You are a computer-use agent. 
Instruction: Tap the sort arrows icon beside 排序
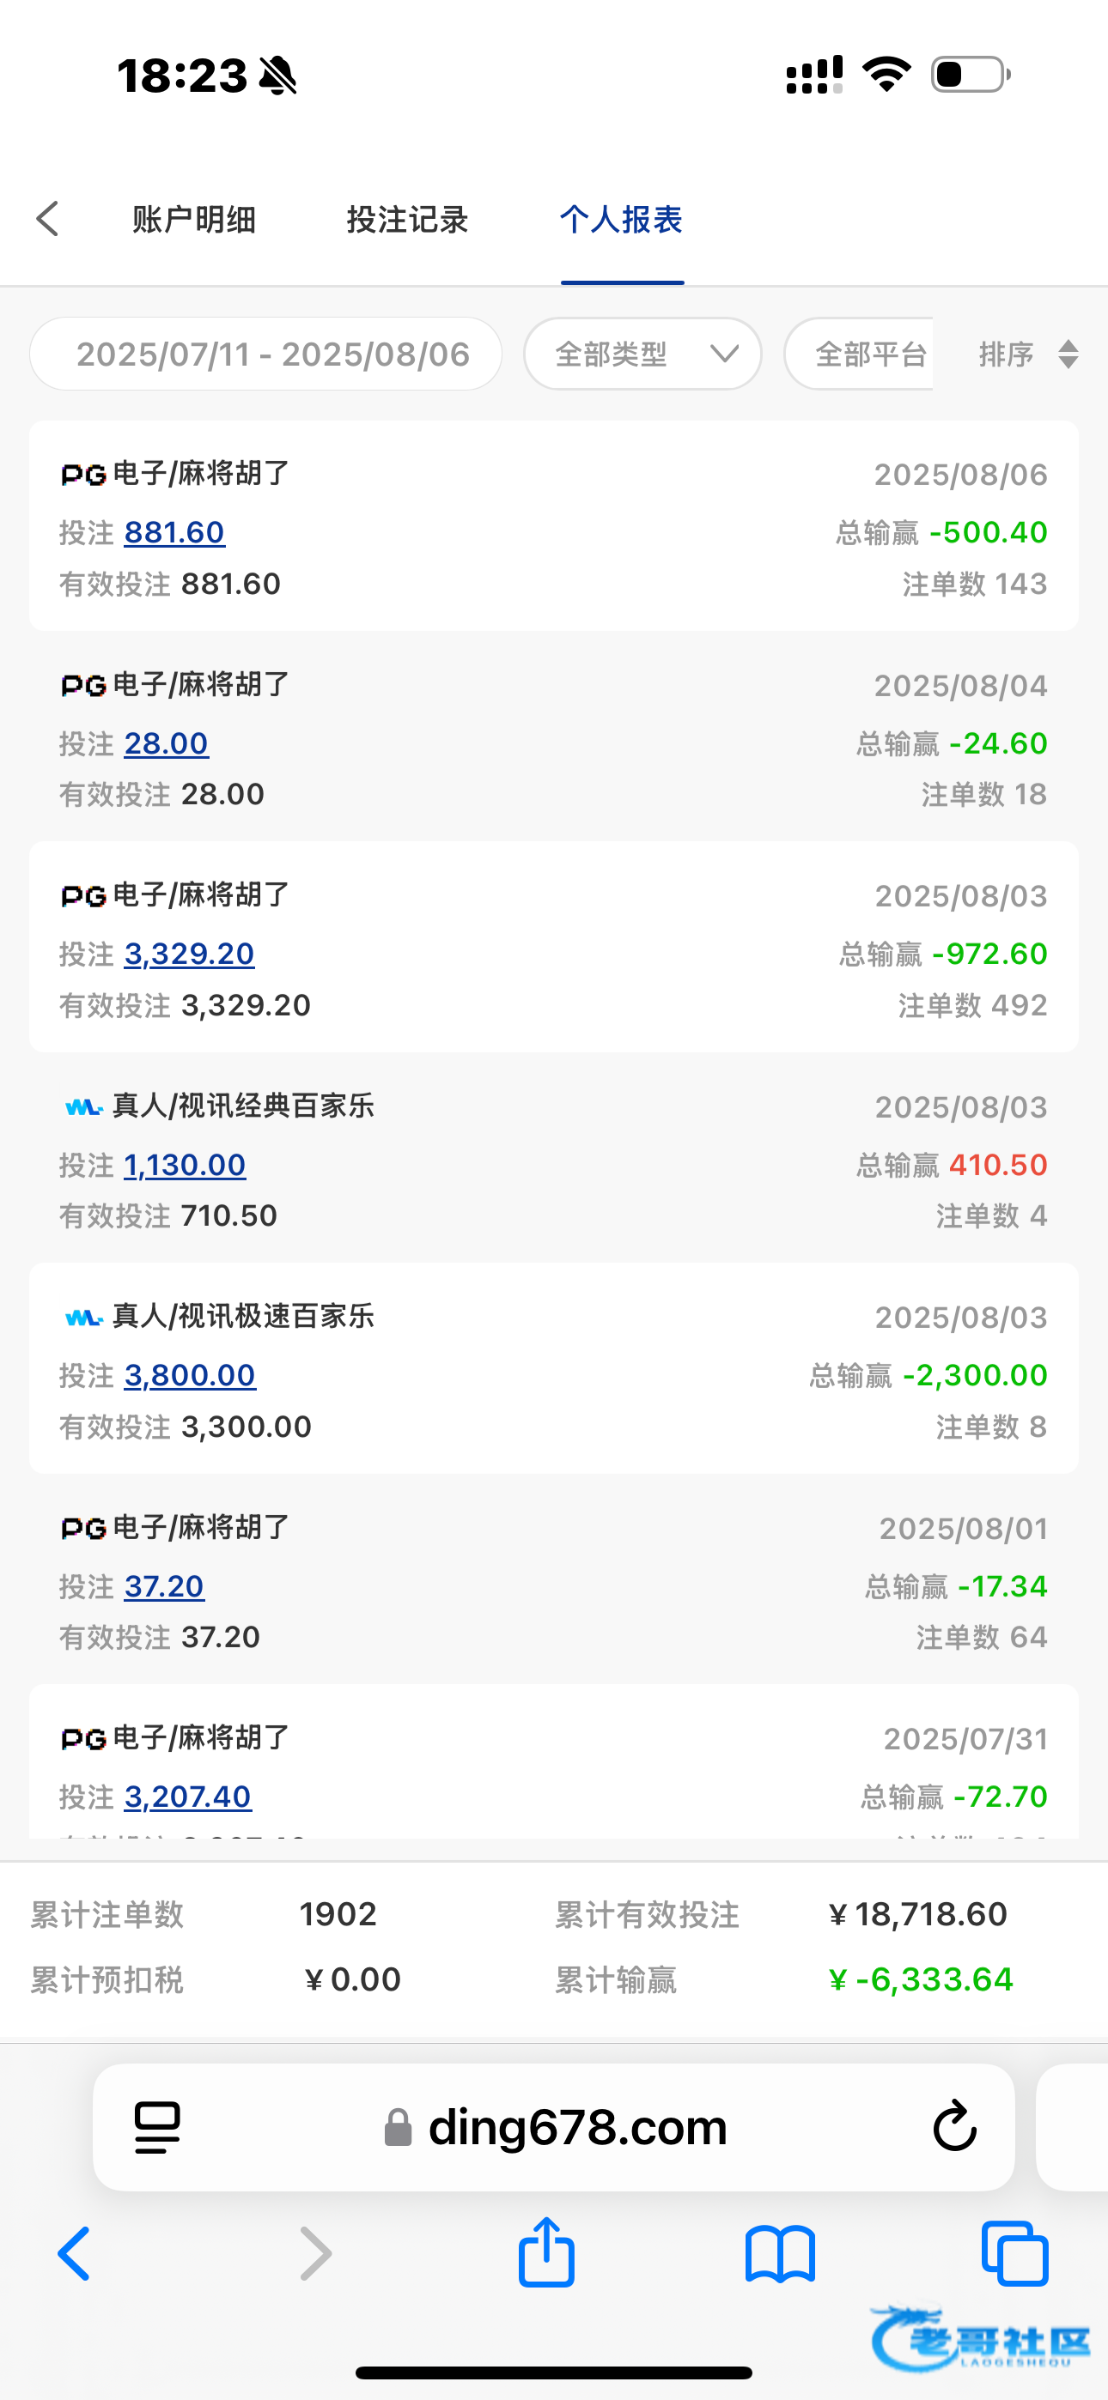click(1068, 354)
